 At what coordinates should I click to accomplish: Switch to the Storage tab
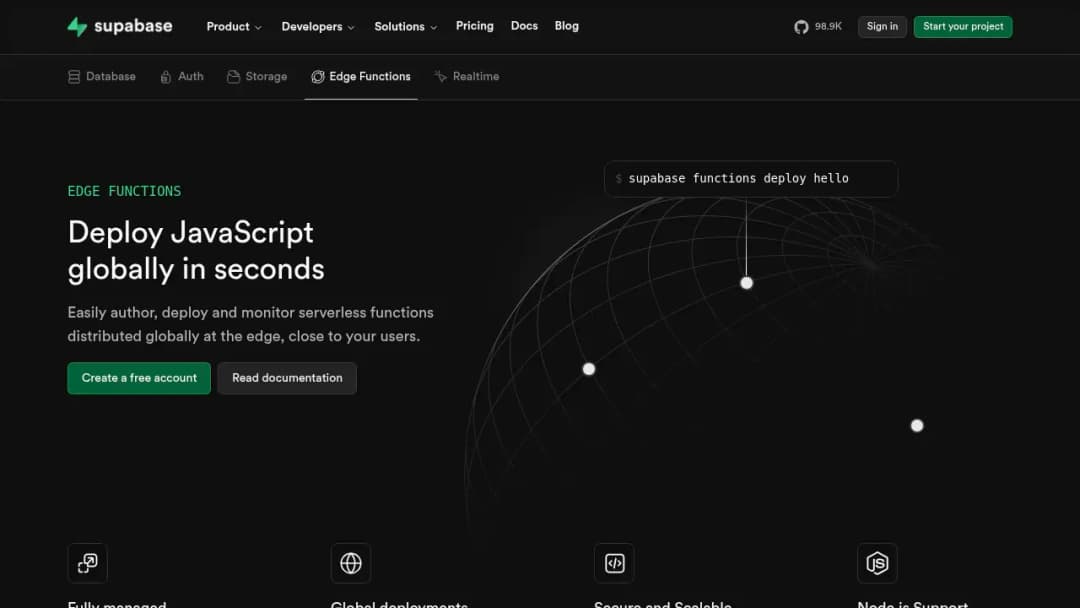point(257,77)
